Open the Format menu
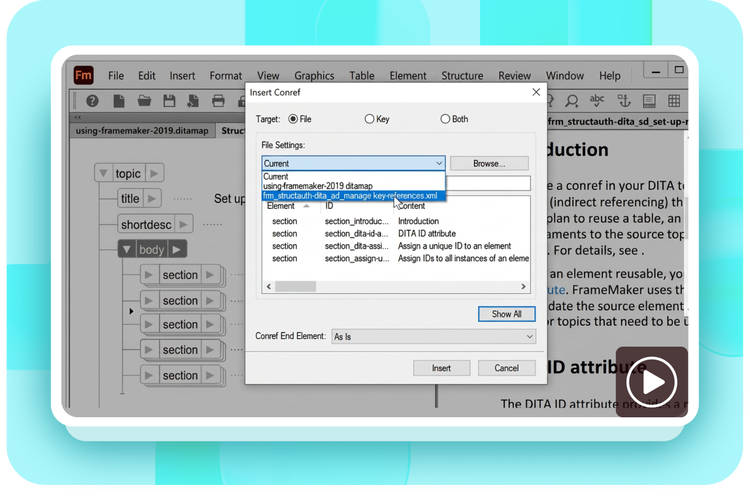Image resolution: width=750 pixels, height=496 pixels. [x=226, y=76]
